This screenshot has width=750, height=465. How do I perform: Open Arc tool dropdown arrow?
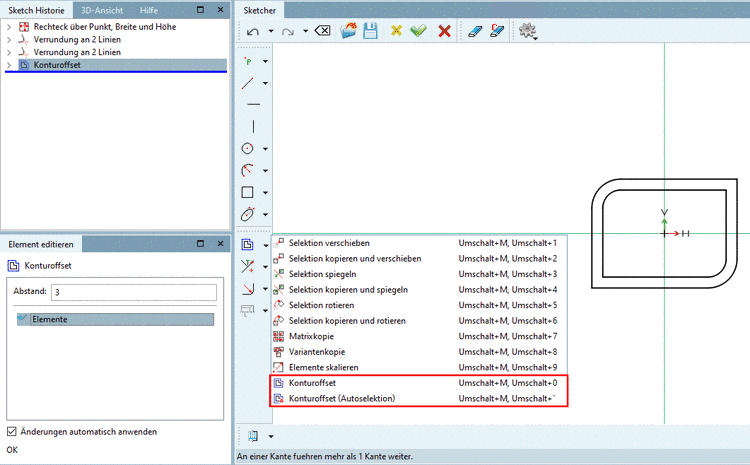pos(265,171)
